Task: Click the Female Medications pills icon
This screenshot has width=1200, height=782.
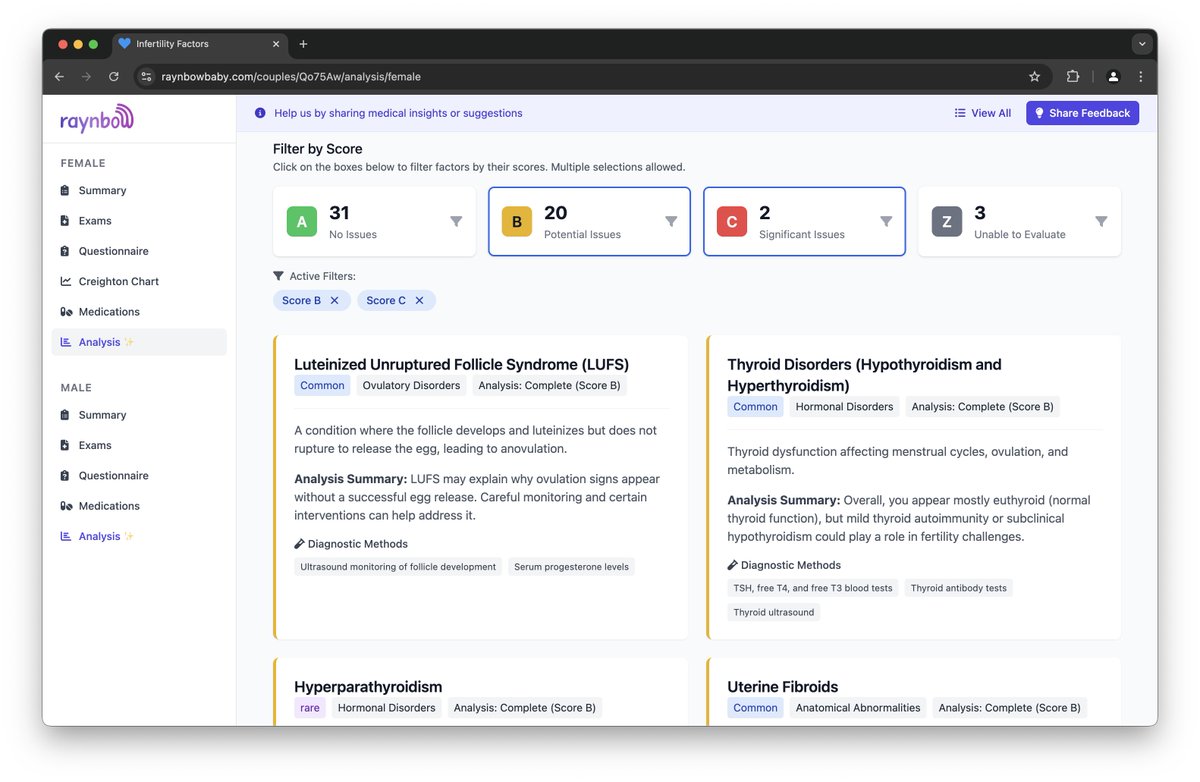Action: click(66, 312)
